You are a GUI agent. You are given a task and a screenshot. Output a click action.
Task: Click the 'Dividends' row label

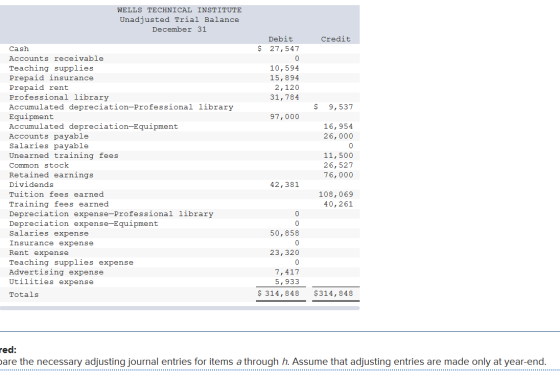(31, 185)
